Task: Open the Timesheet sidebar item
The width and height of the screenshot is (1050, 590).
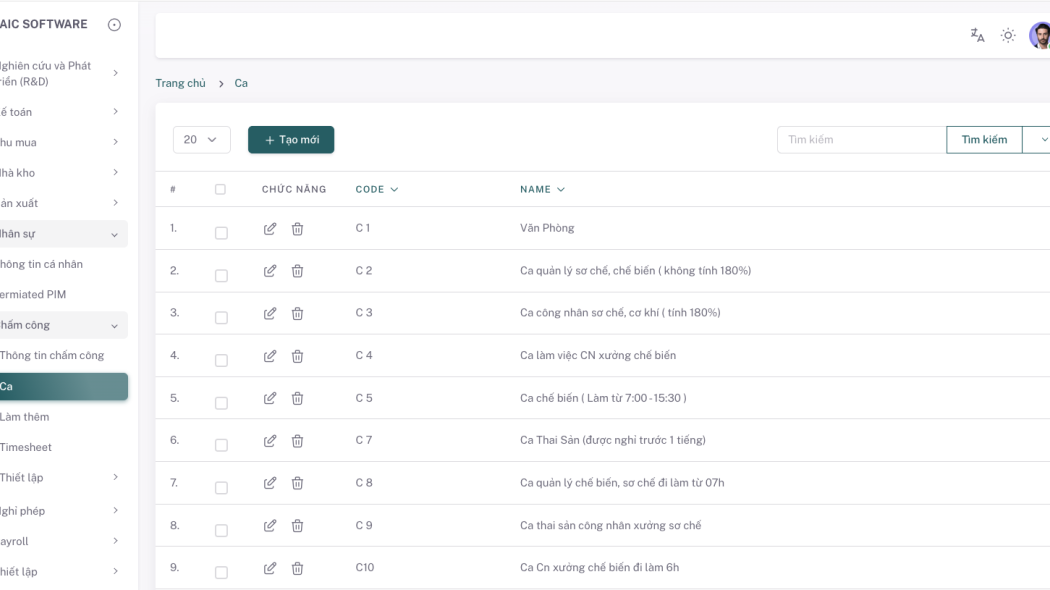Action: [x=26, y=447]
